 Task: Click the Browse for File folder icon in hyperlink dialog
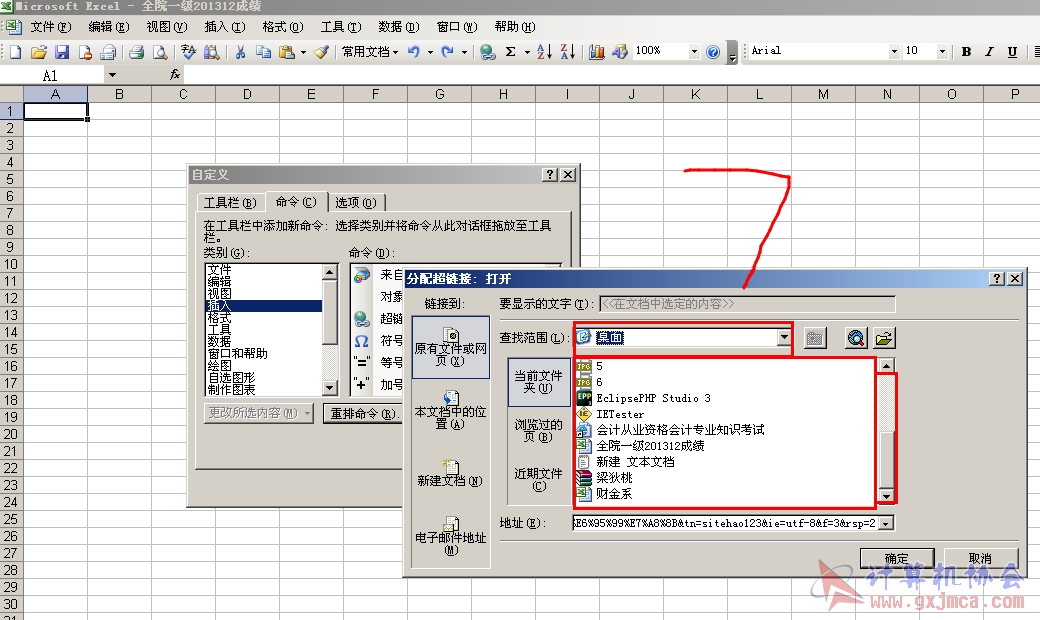click(883, 338)
